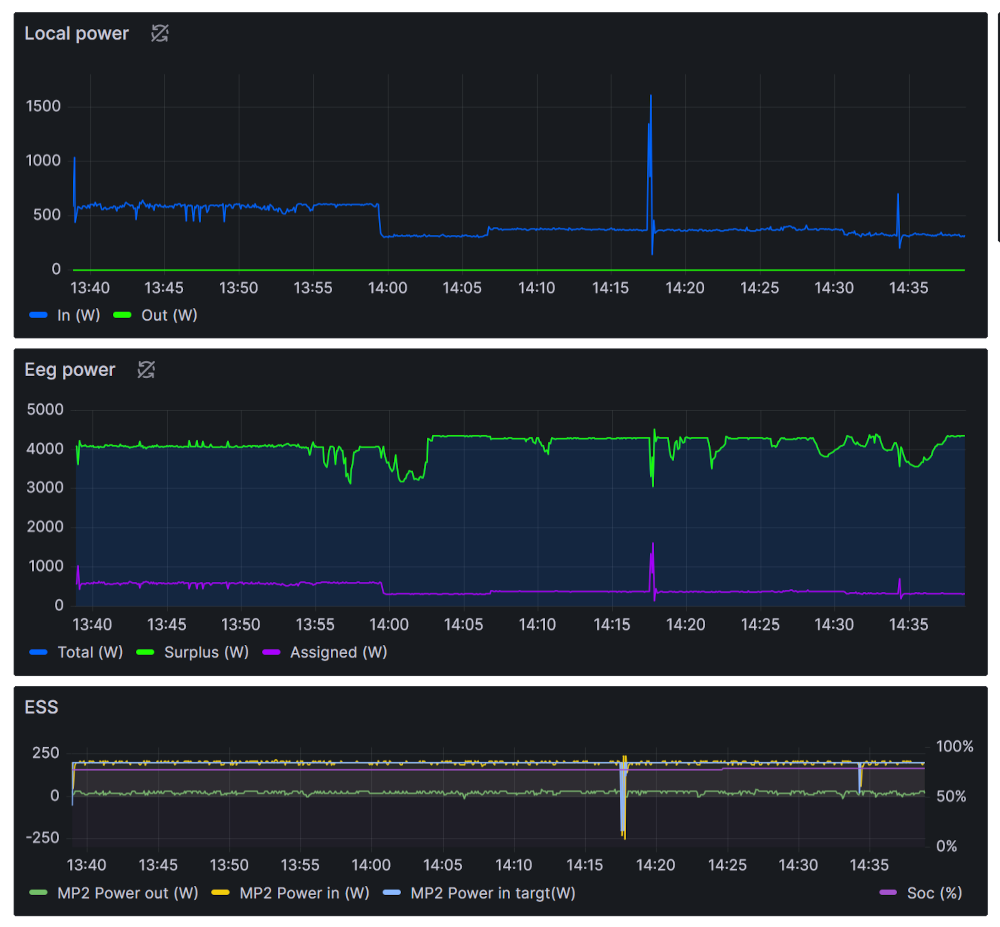Toggle visibility of the In (W) series
Image resolution: width=1000 pixels, height=927 pixels.
pyautogui.click(x=77, y=315)
